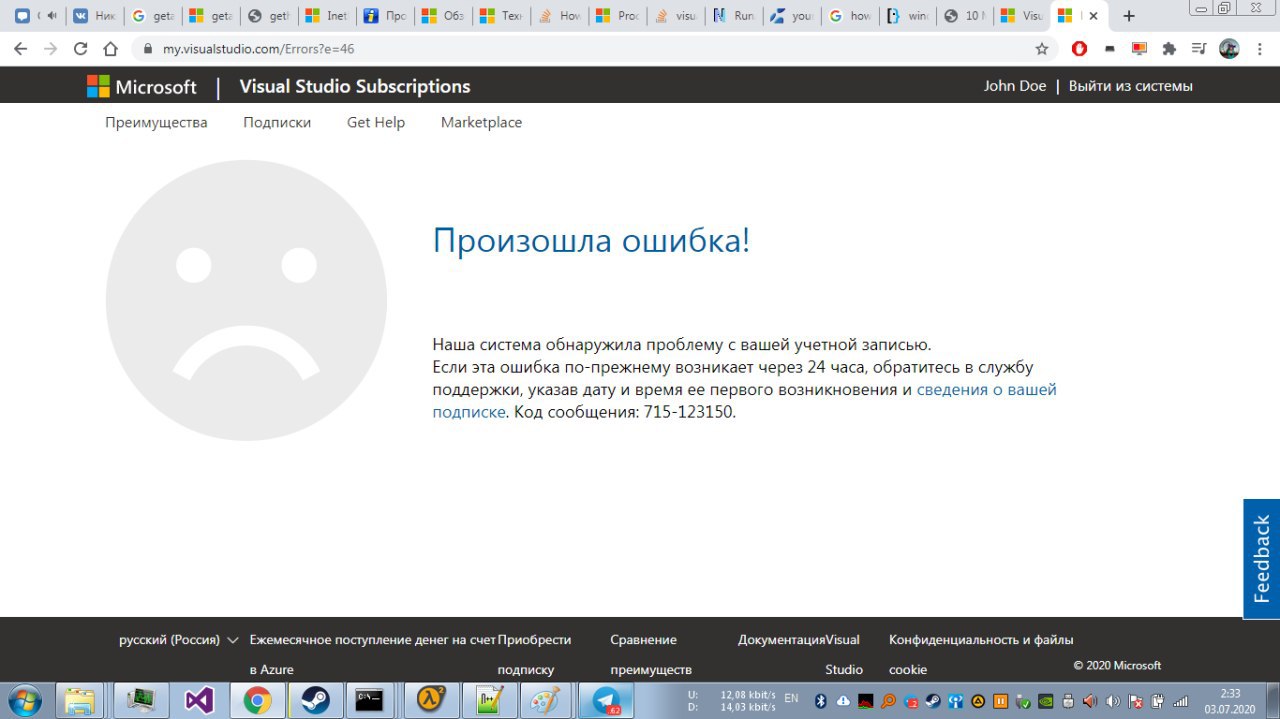Open Notepad++ from the taskbar
The height and width of the screenshot is (719, 1280).
coord(489,701)
